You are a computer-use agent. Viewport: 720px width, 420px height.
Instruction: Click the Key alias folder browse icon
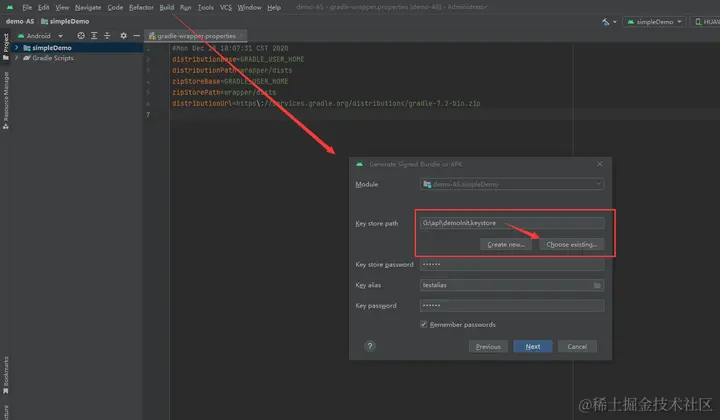pyautogui.click(x=597, y=285)
